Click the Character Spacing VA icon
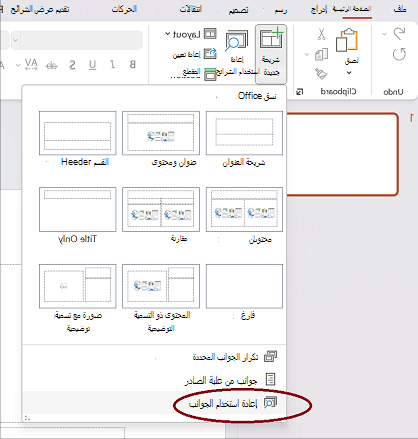Viewport: 418px width, 439px height. tap(31, 65)
